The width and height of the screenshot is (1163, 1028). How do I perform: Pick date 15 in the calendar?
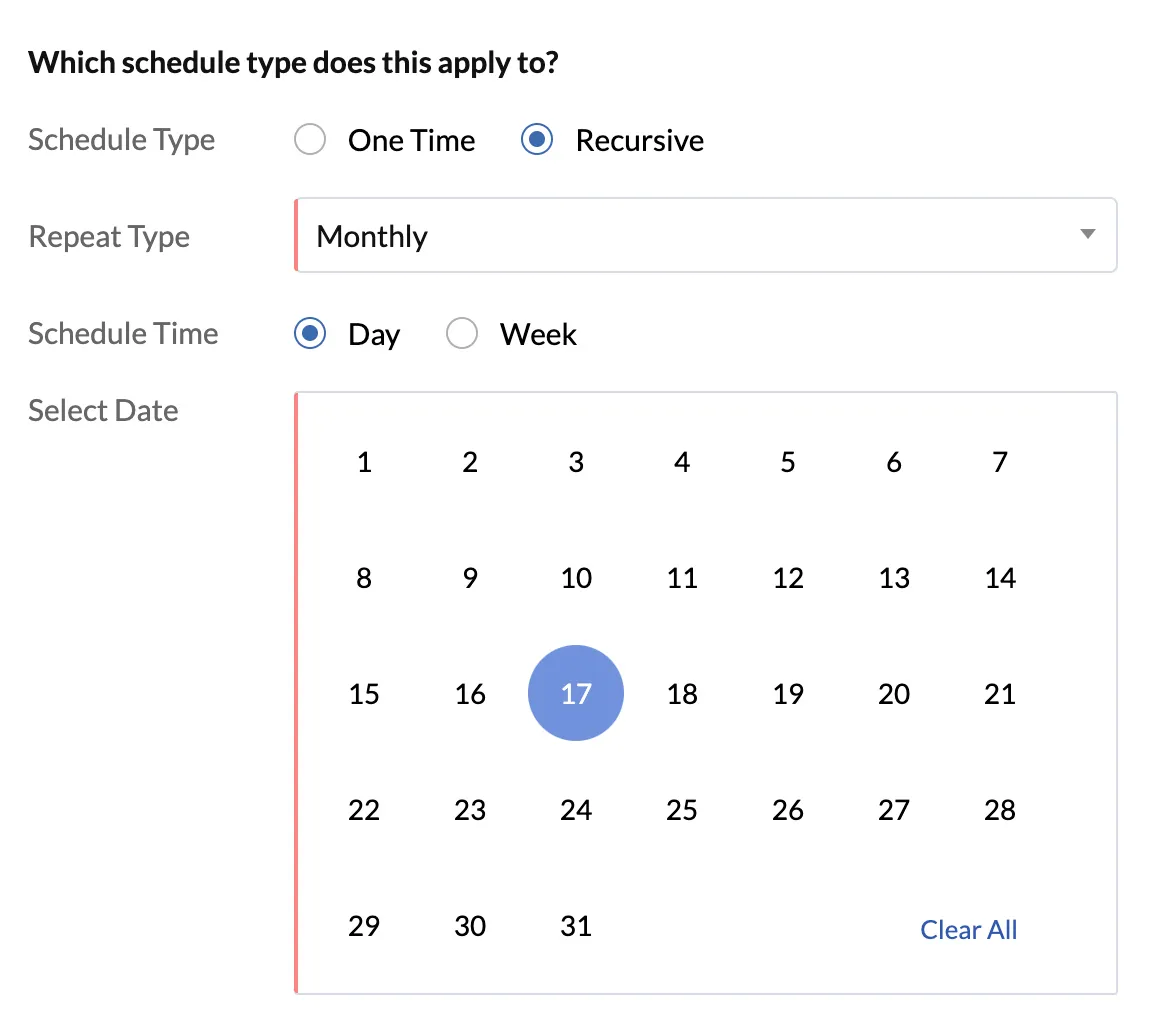coord(364,693)
